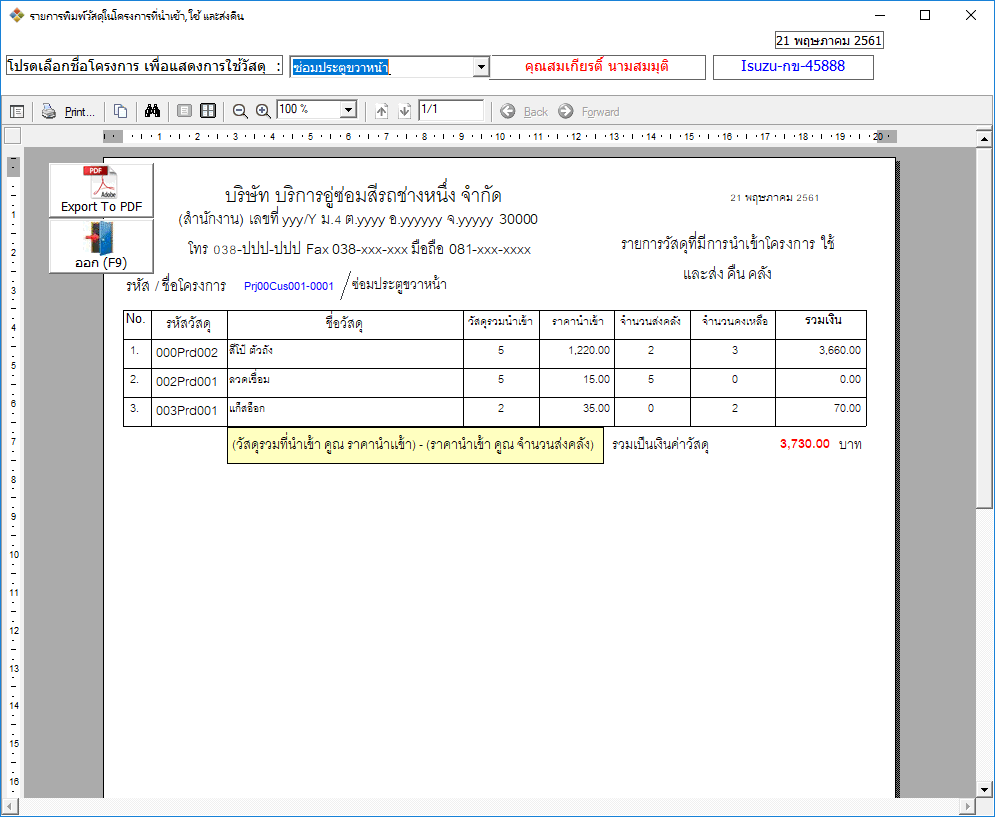Click the page number field 1/1
Viewport: 995px width, 817px height.
coord(451,110)
